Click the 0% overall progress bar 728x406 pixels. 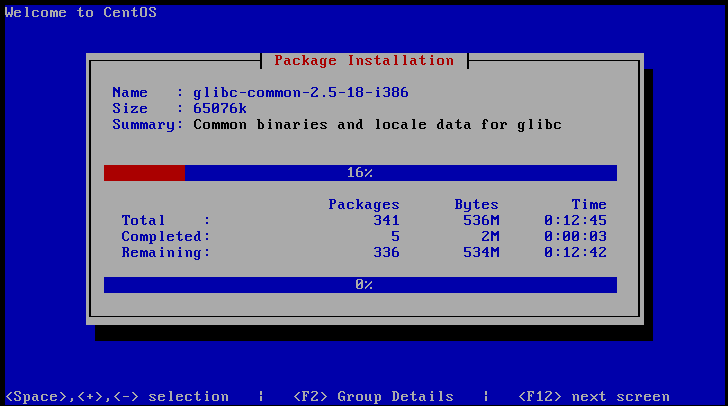pos(360,285)
